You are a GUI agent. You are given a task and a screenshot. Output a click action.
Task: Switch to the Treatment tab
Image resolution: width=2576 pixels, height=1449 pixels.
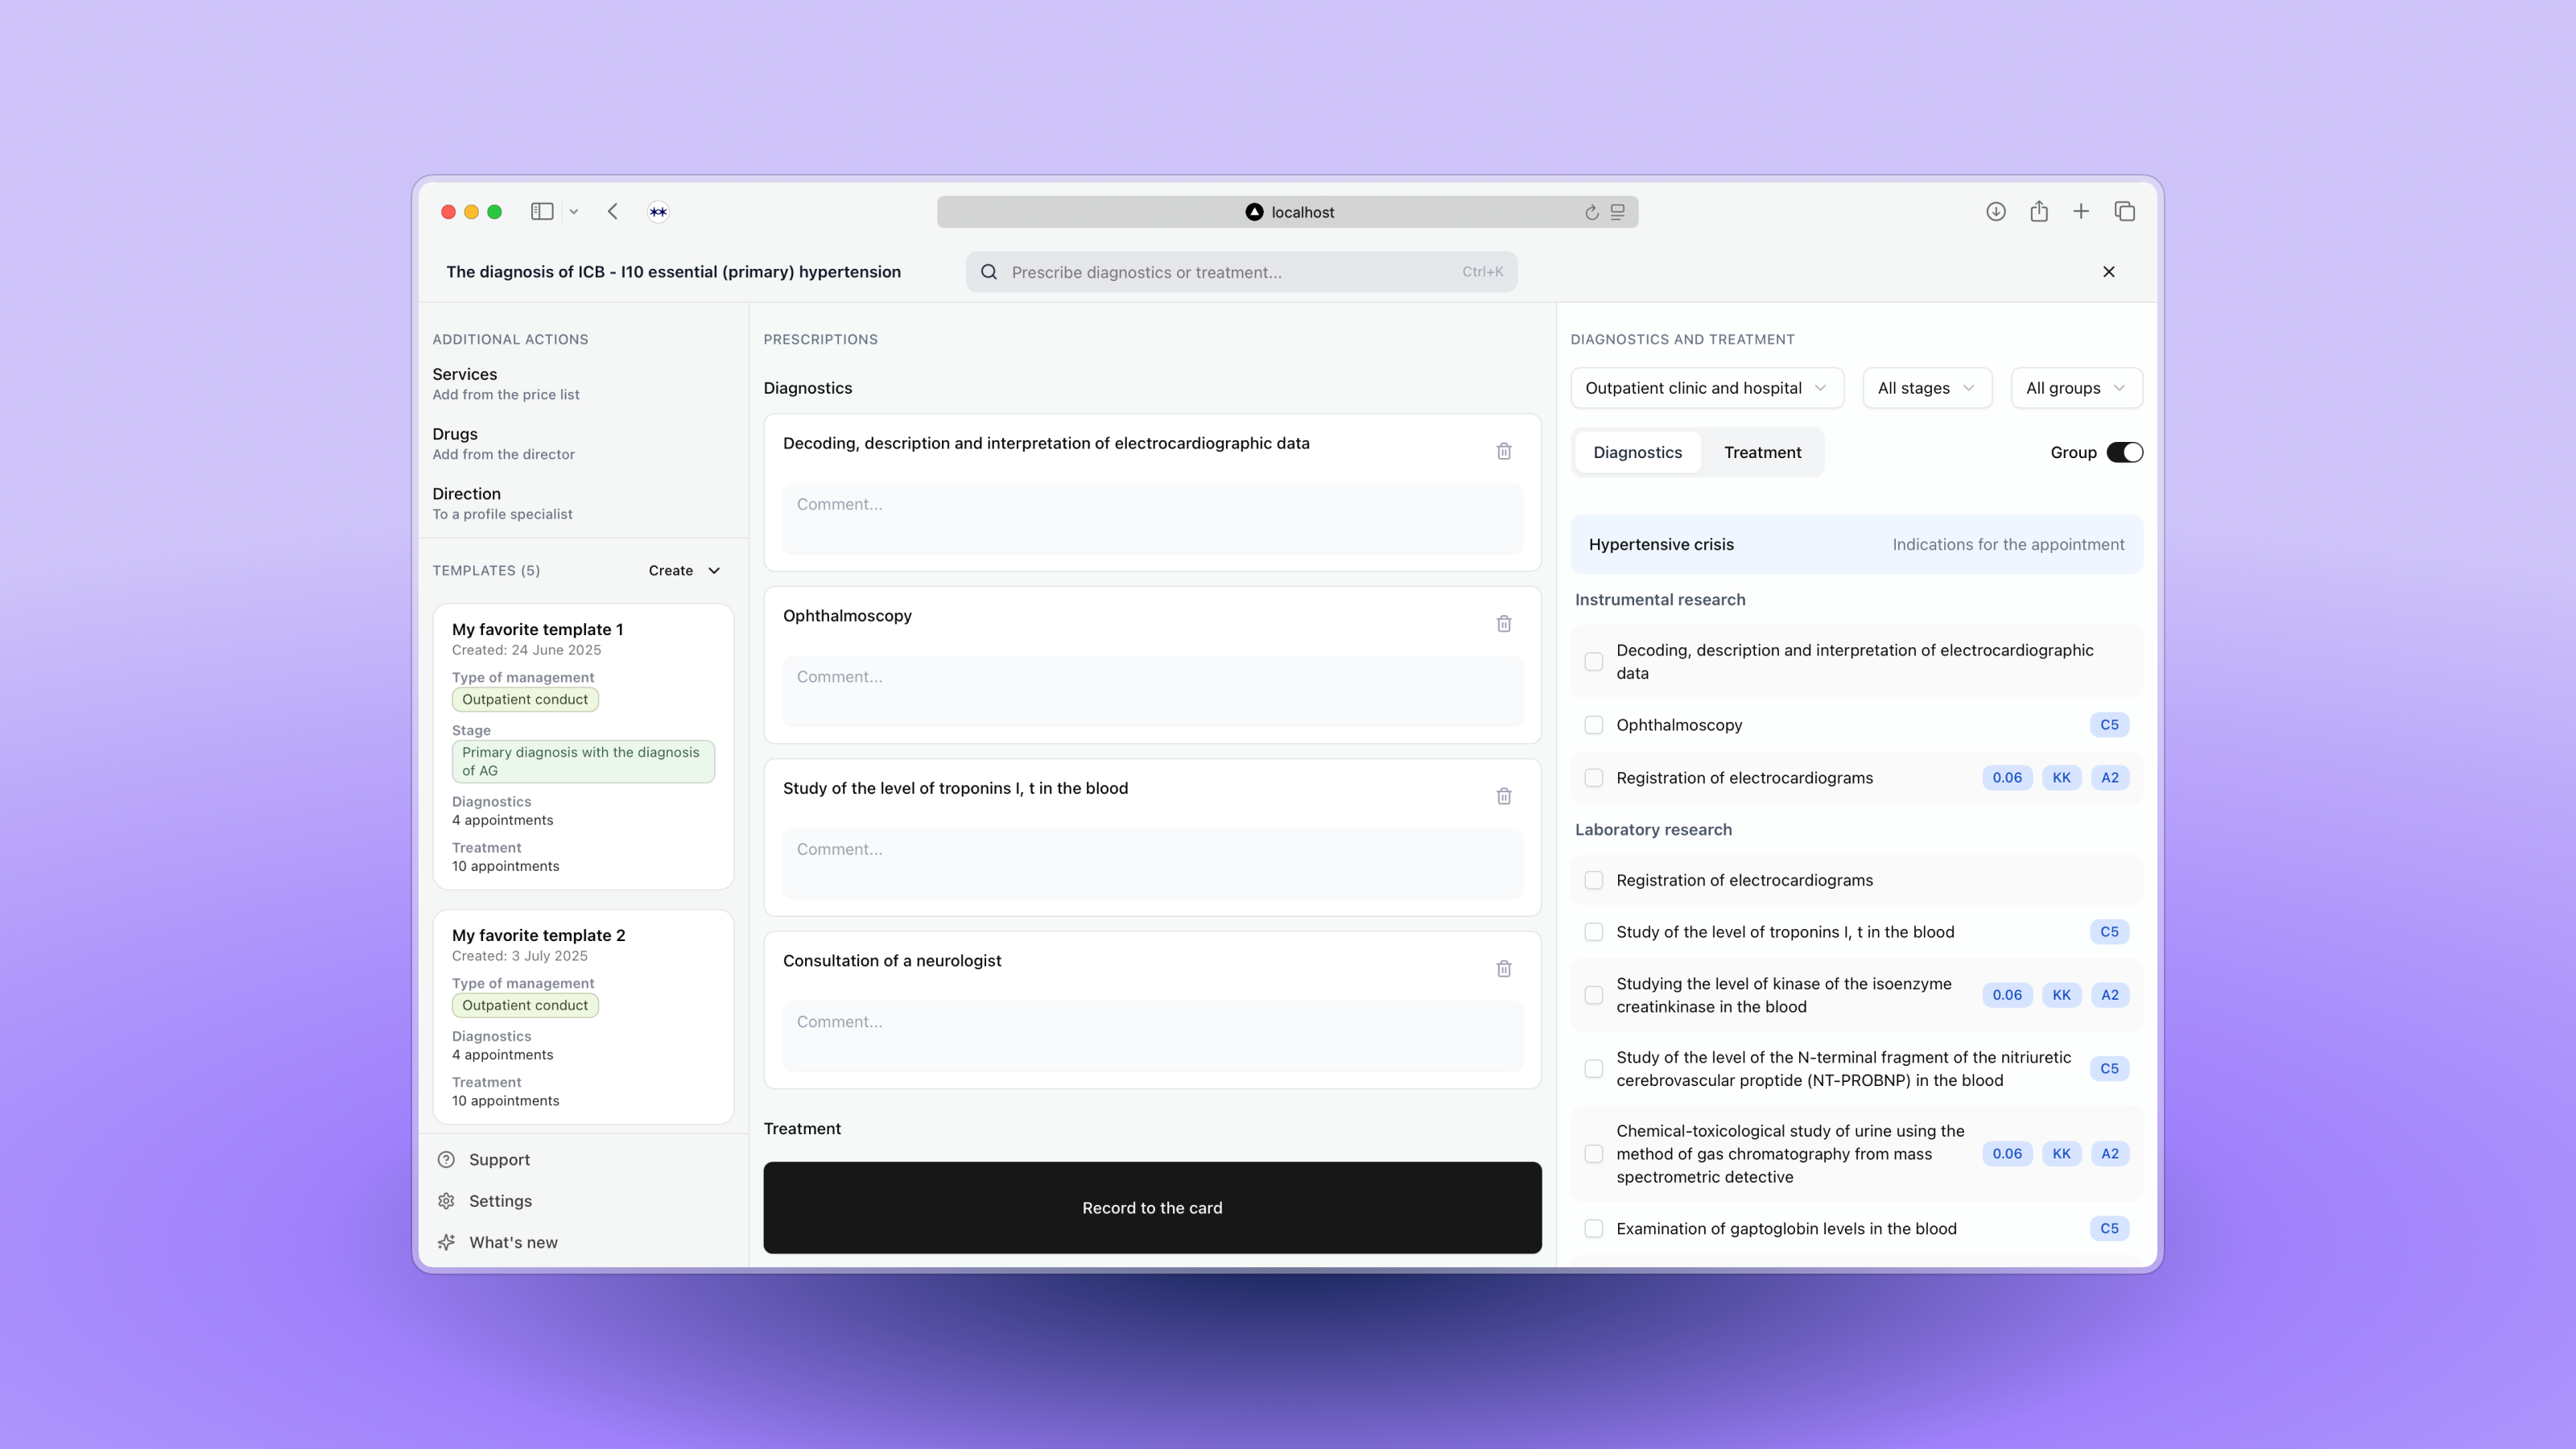click(1762, 452)
